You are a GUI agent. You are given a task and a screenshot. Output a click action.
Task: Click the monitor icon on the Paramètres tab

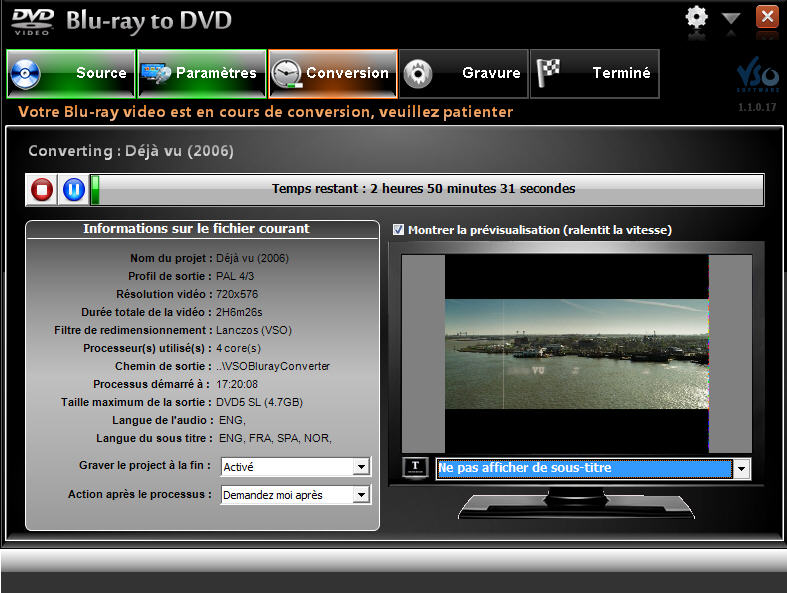tap(156, 73)
